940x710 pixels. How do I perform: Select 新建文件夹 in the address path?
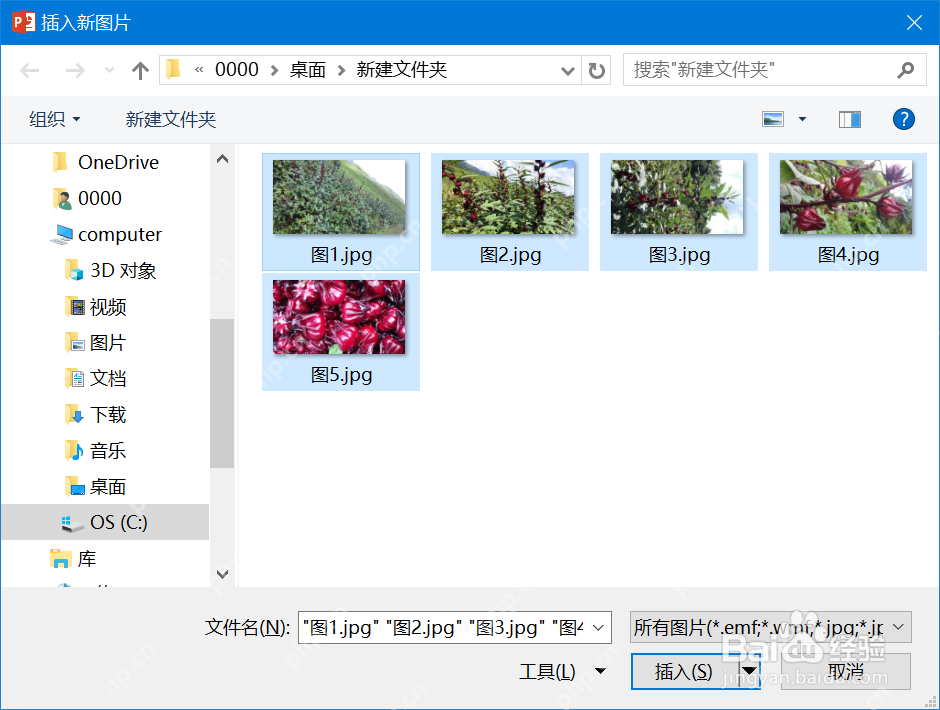pyautogui.click(x=402, y=70)
